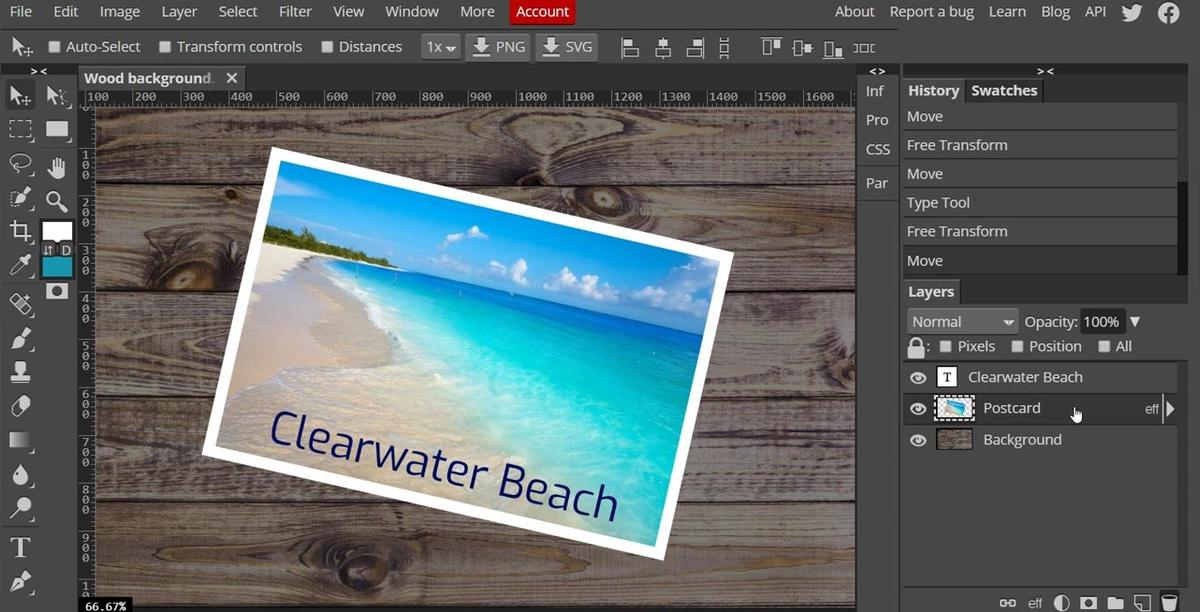Expand the side panel column <> handle
The height and width of the screenshot is (612, 1200).
click(877, 71)
